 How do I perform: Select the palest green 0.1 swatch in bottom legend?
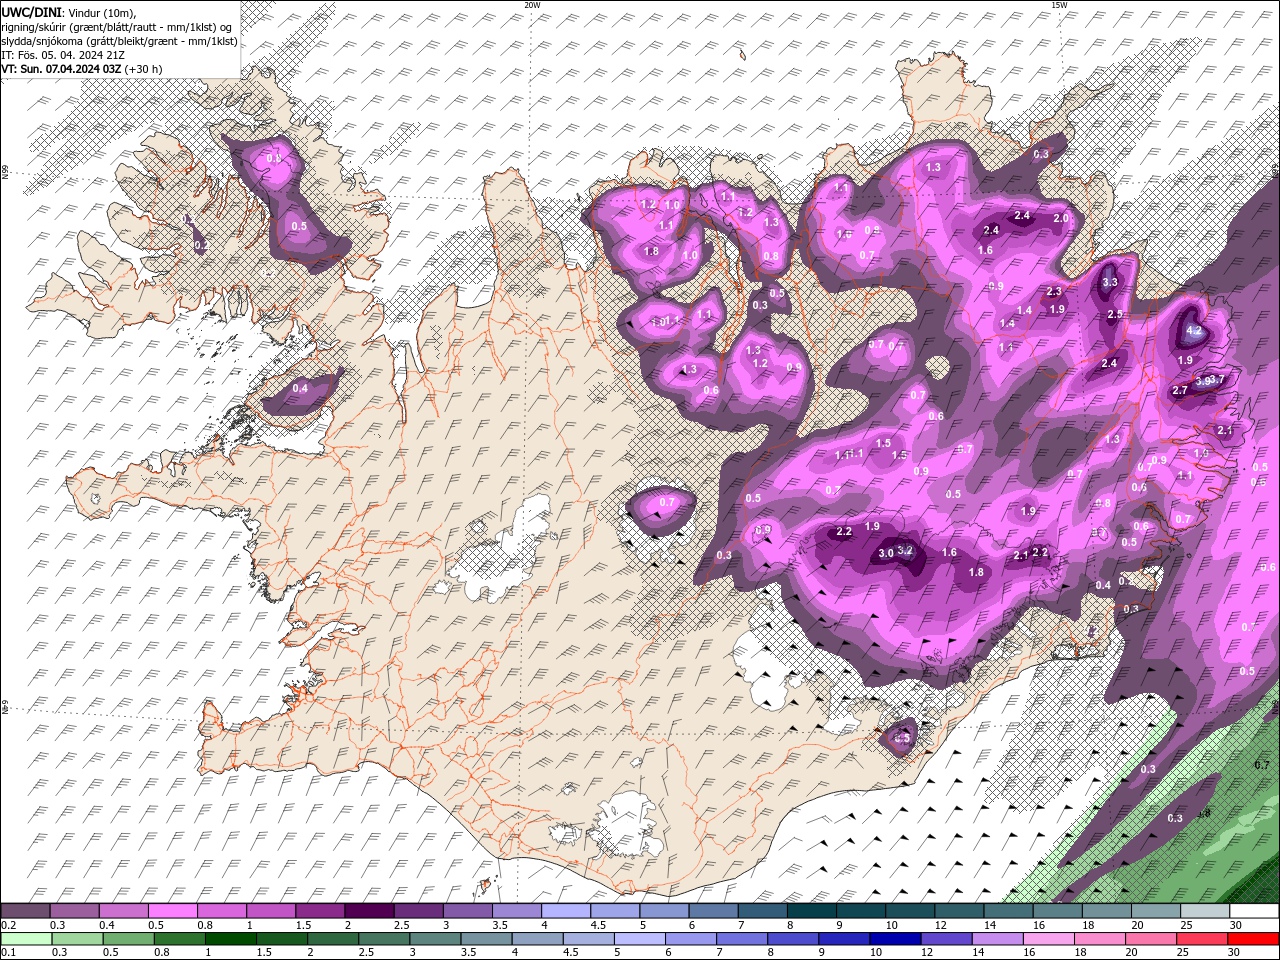[x=26, y=939]
